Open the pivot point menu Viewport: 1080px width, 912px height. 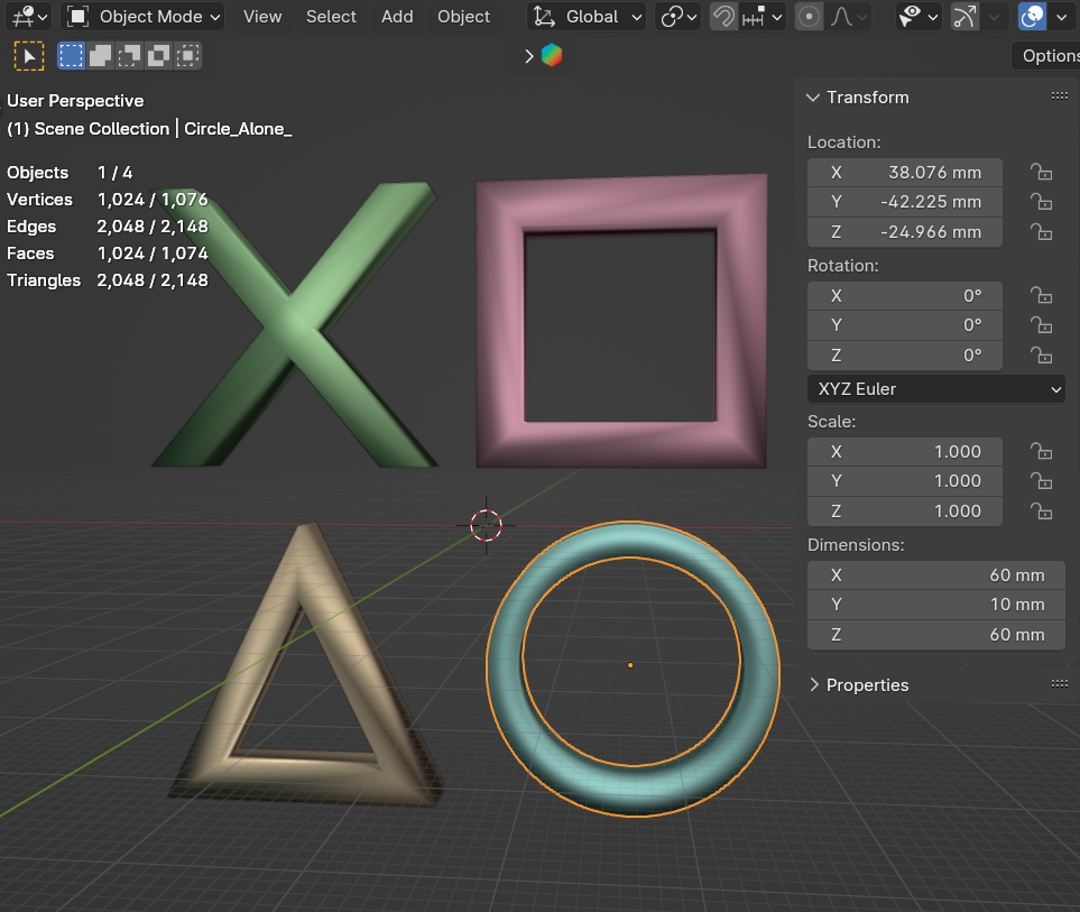[x=678, y=17]
